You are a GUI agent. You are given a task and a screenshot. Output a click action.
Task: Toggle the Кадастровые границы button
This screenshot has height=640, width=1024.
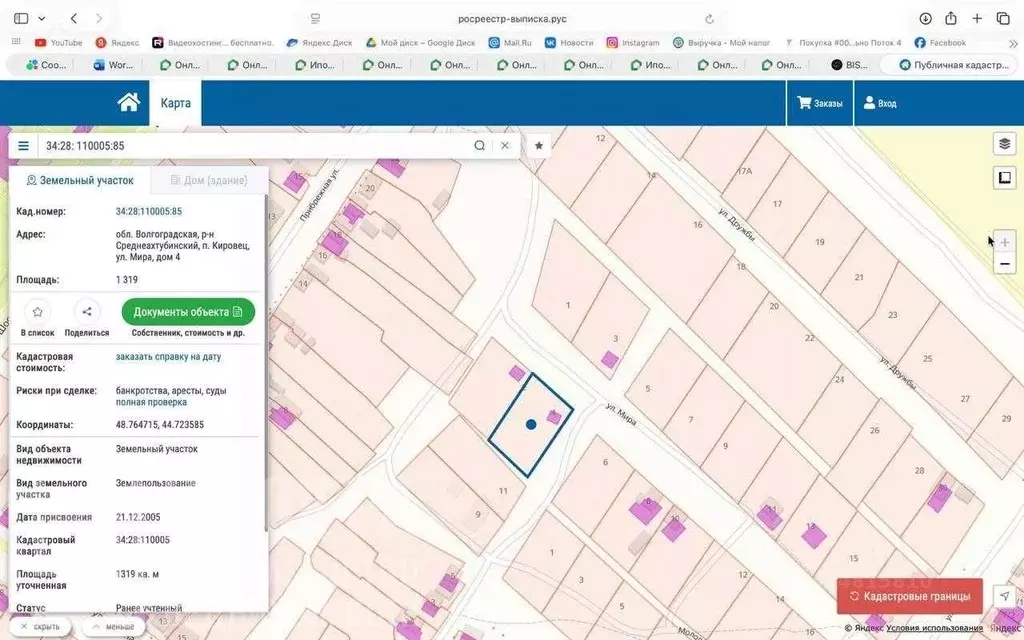click(909, 596)
